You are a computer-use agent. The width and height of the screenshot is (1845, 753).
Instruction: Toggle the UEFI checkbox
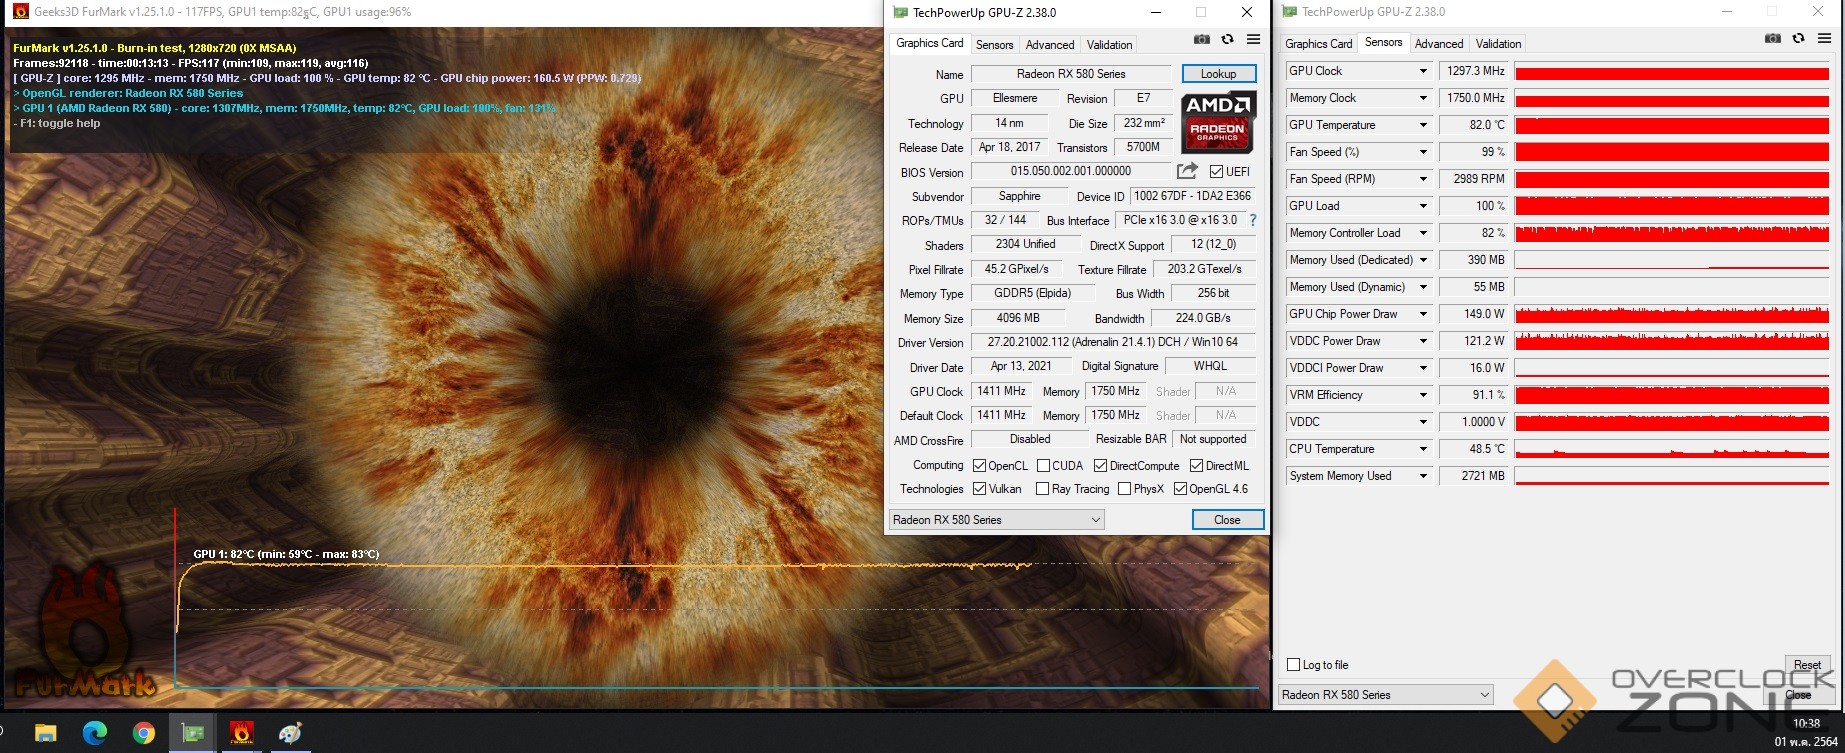point(1216,172)
